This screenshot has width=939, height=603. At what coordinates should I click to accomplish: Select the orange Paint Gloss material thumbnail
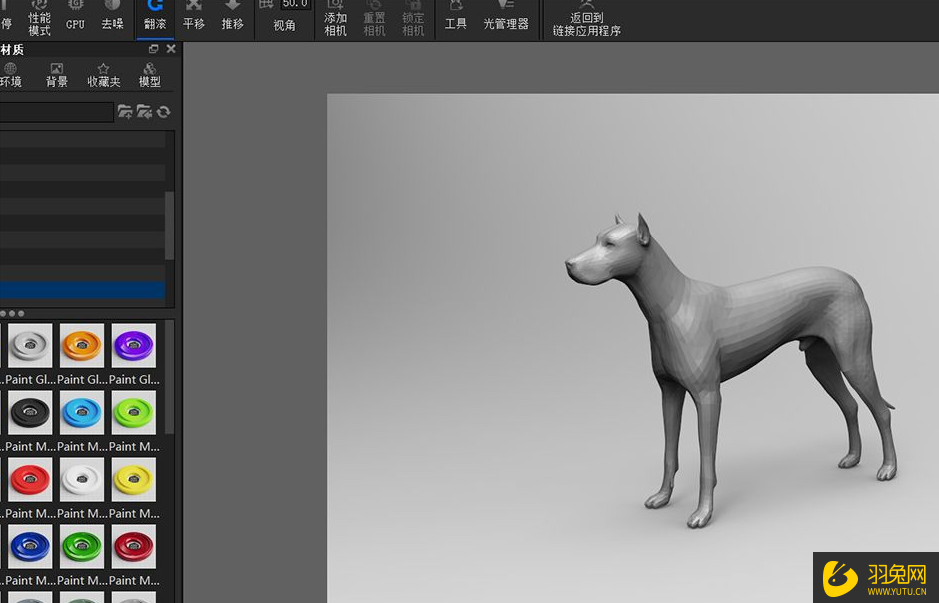(x=82, y=346)
